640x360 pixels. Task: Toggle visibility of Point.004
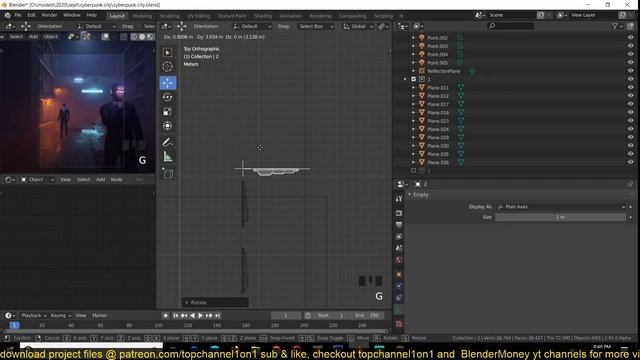click(631, 54)
